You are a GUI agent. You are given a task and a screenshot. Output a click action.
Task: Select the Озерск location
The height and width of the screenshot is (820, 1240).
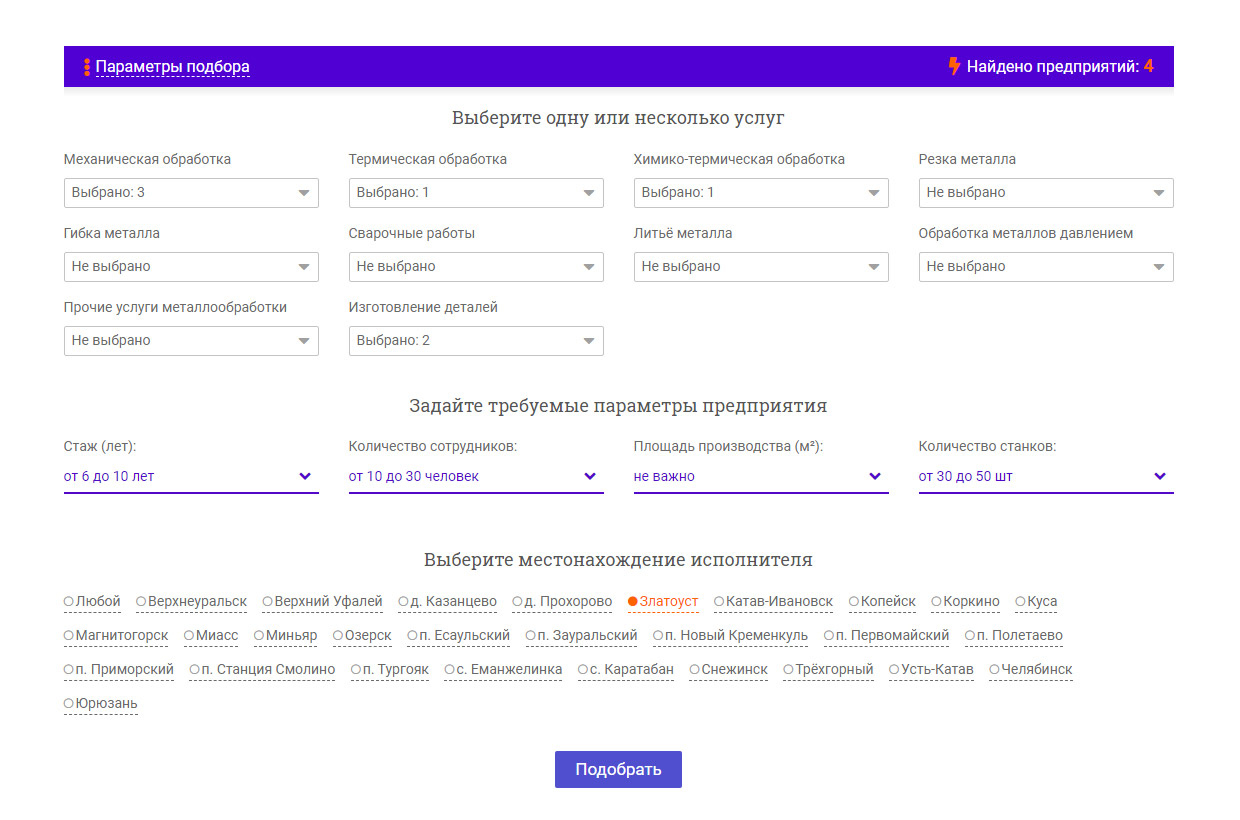coord(362,636)
